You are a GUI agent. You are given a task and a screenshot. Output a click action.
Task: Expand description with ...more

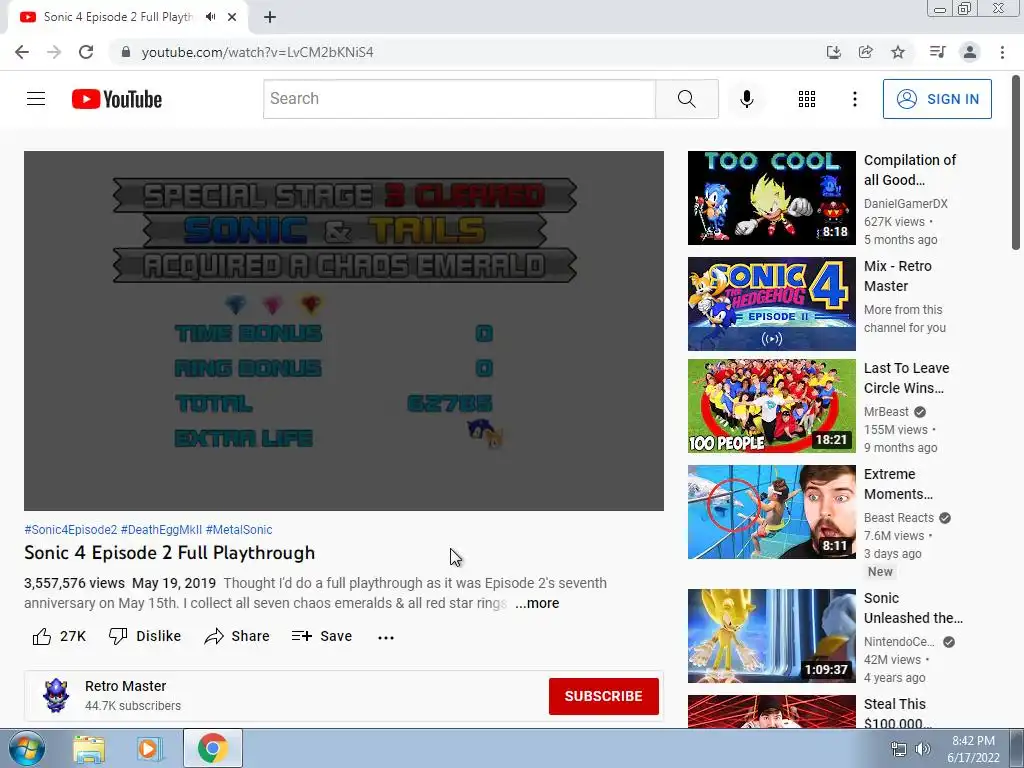[x=537, y=603]
